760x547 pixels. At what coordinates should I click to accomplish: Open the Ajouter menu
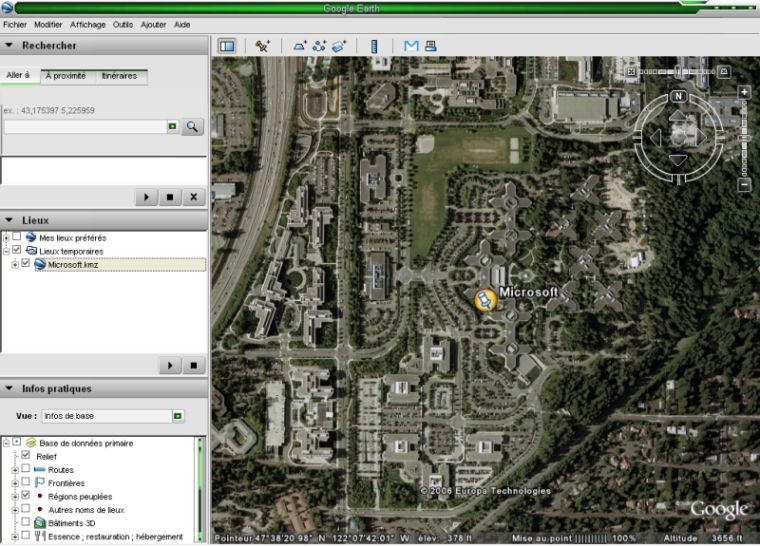pyautogui.click(x=153, y=24)
